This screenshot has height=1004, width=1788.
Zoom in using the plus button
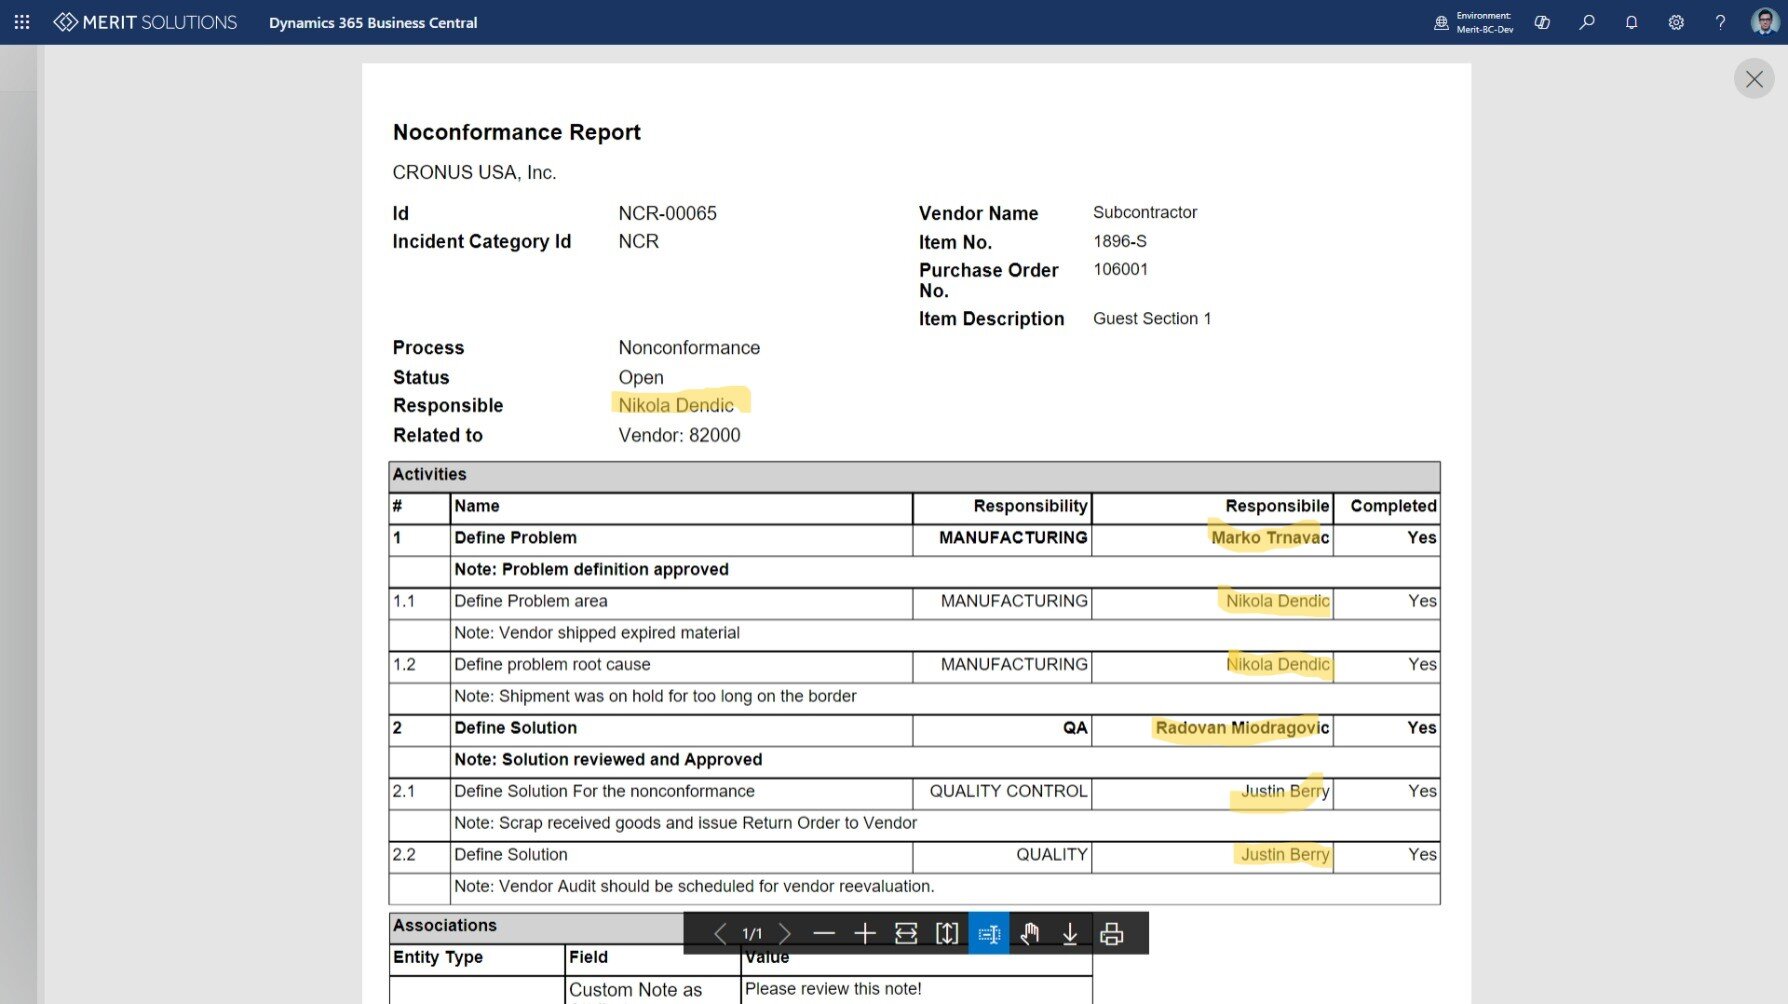(865, 933)
